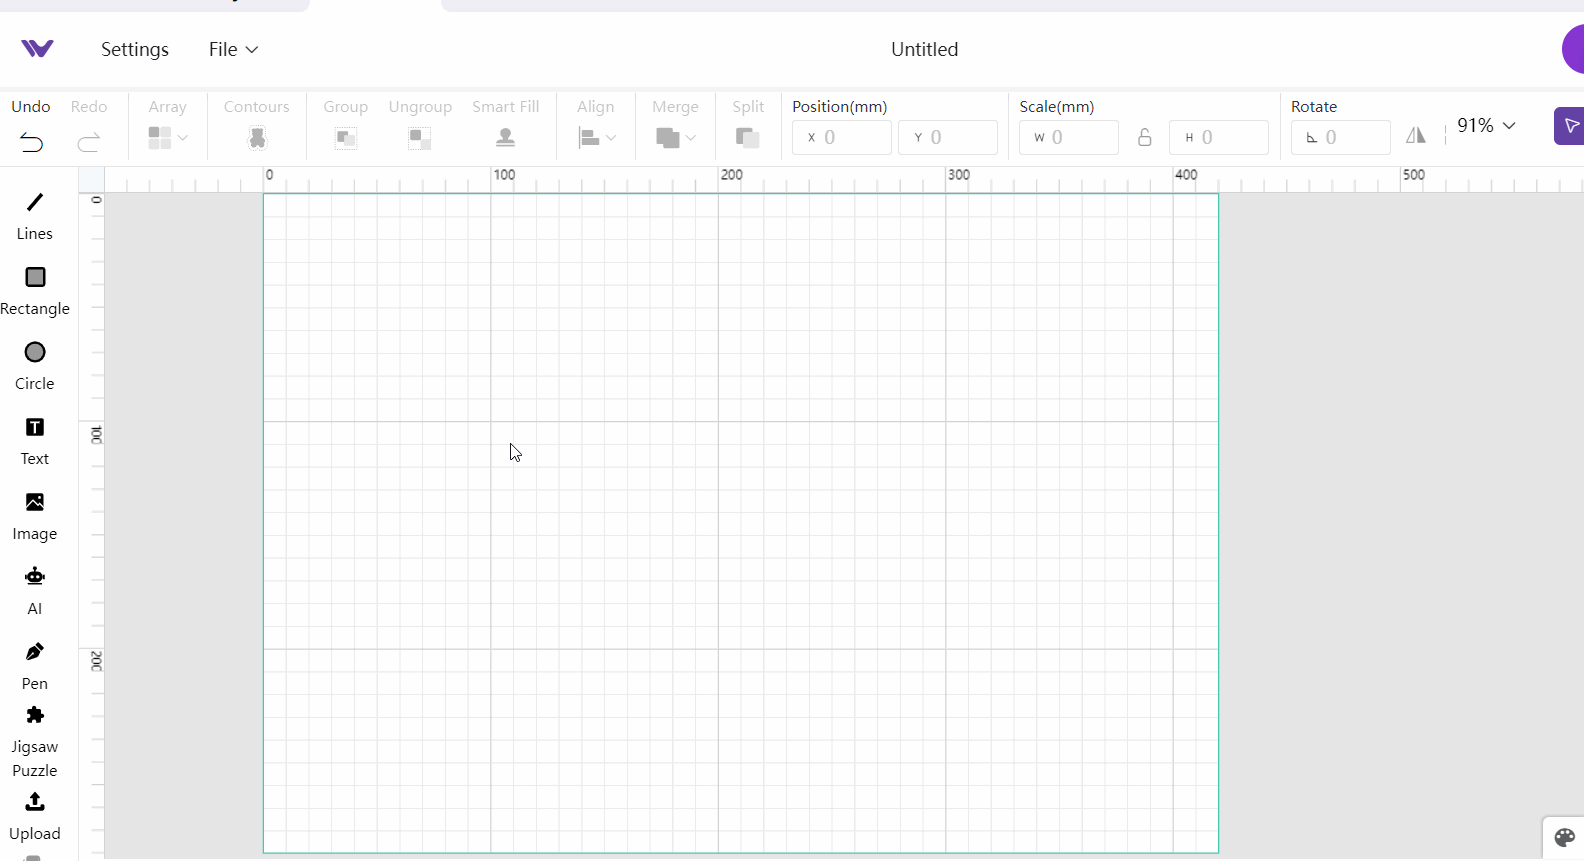Click the app logo icon
The image size is (1584, 861).
tap(37, 49)
